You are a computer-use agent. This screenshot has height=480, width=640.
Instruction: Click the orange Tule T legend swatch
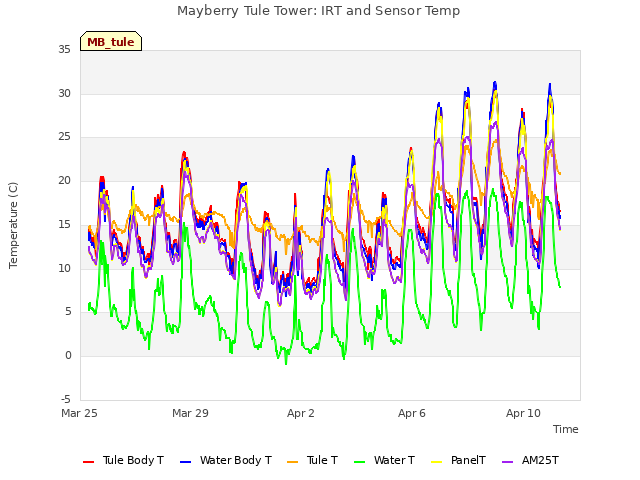(293, 462)
